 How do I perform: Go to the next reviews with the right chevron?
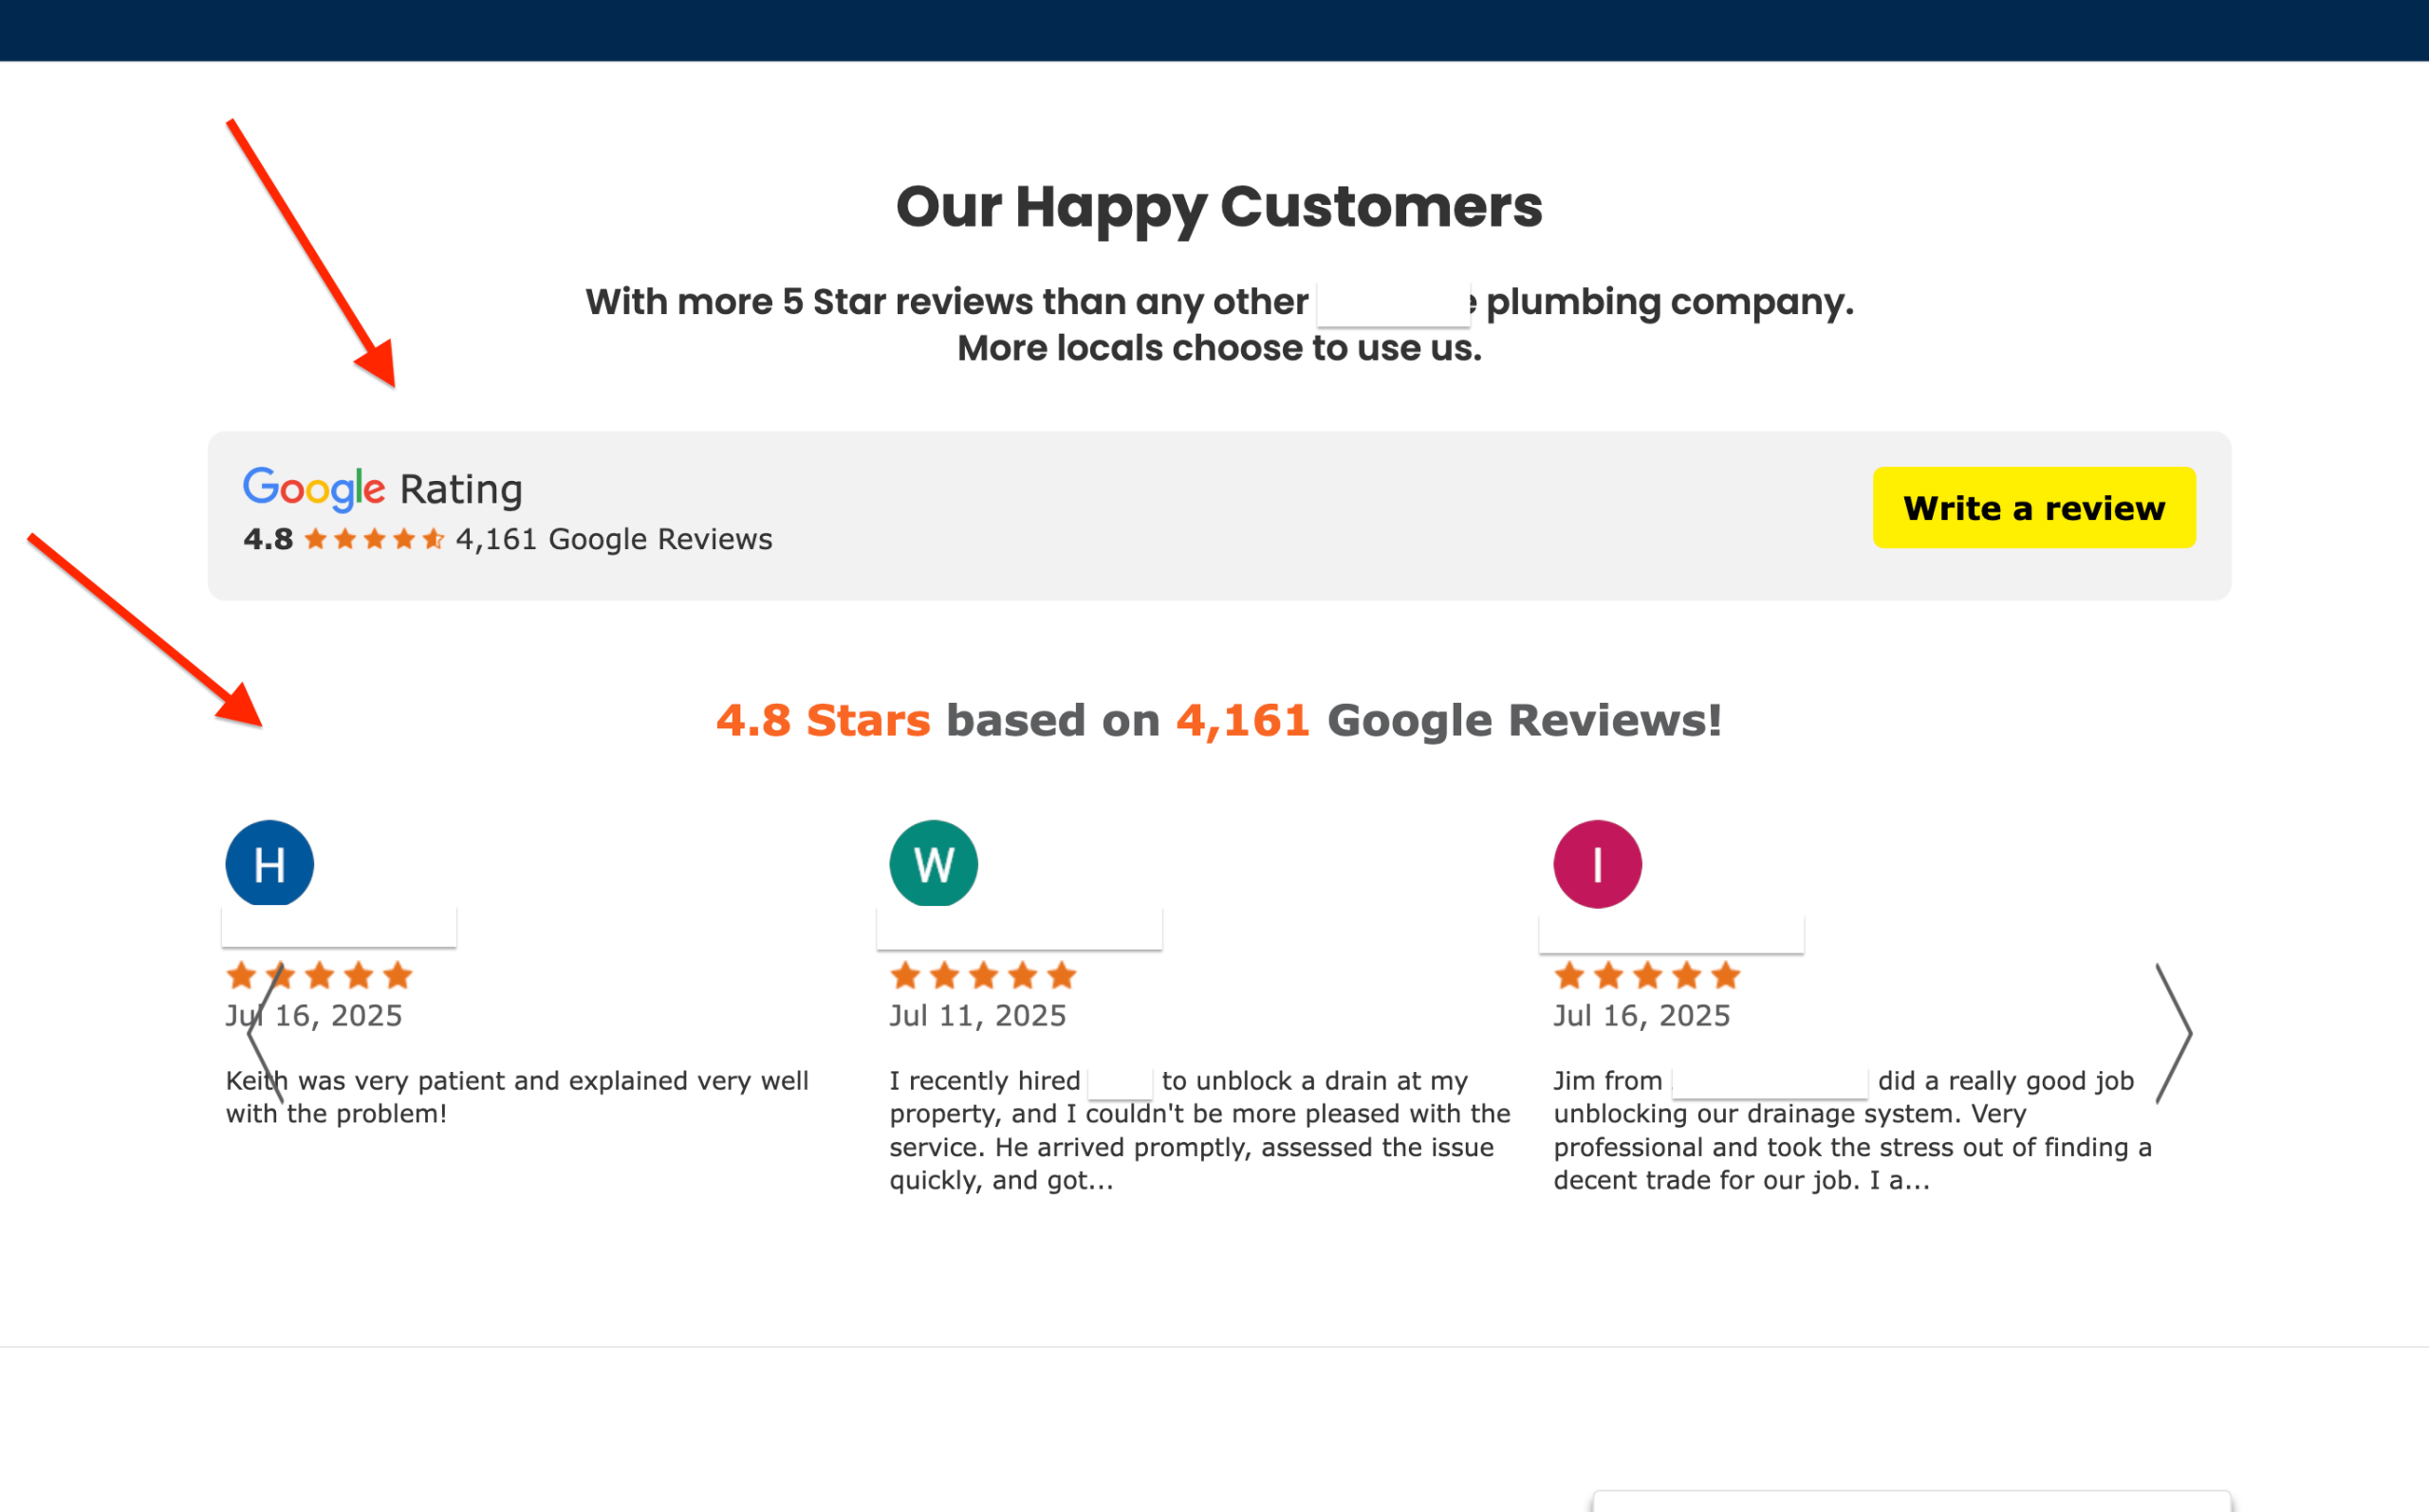coord(2173,1034)
